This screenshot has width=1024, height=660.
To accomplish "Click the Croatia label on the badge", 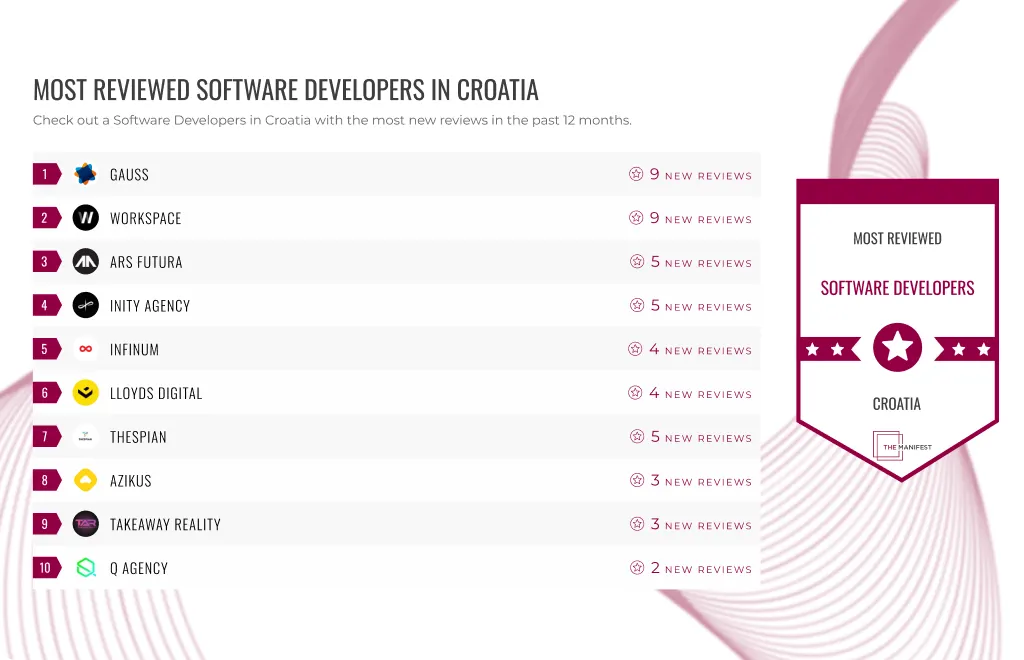I will pos(897,404).
